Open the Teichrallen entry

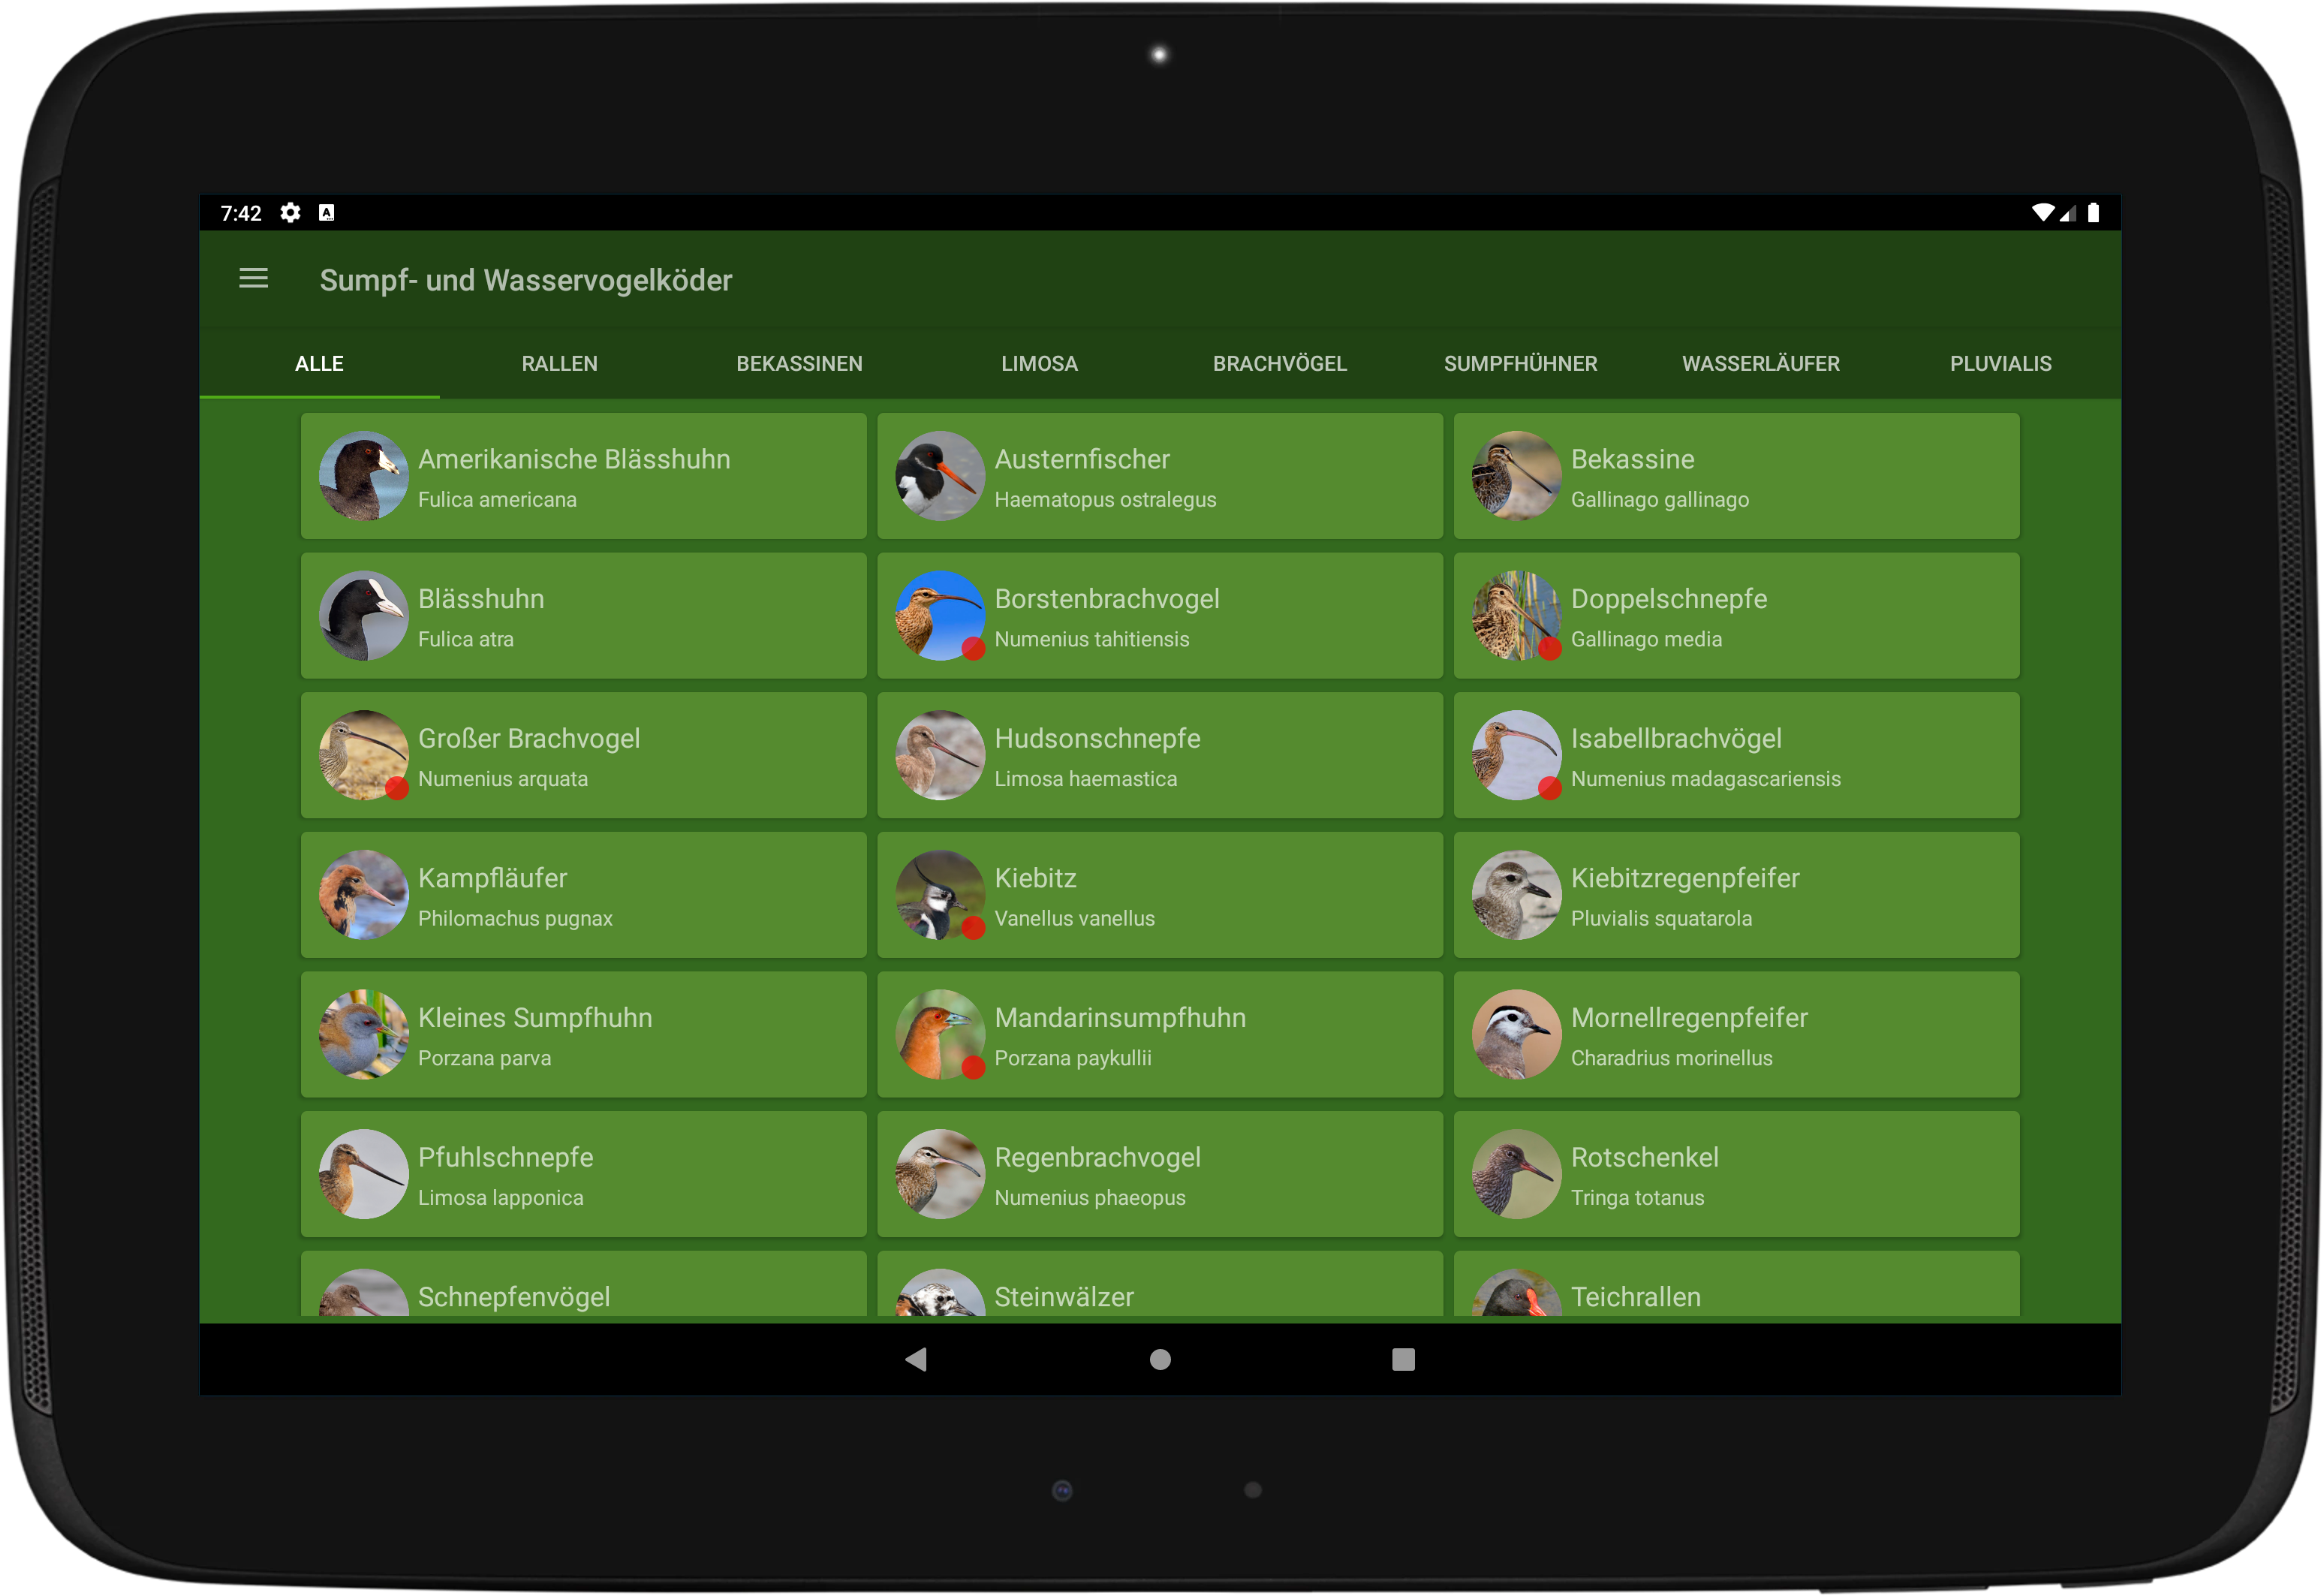tap(1737, 1284)
